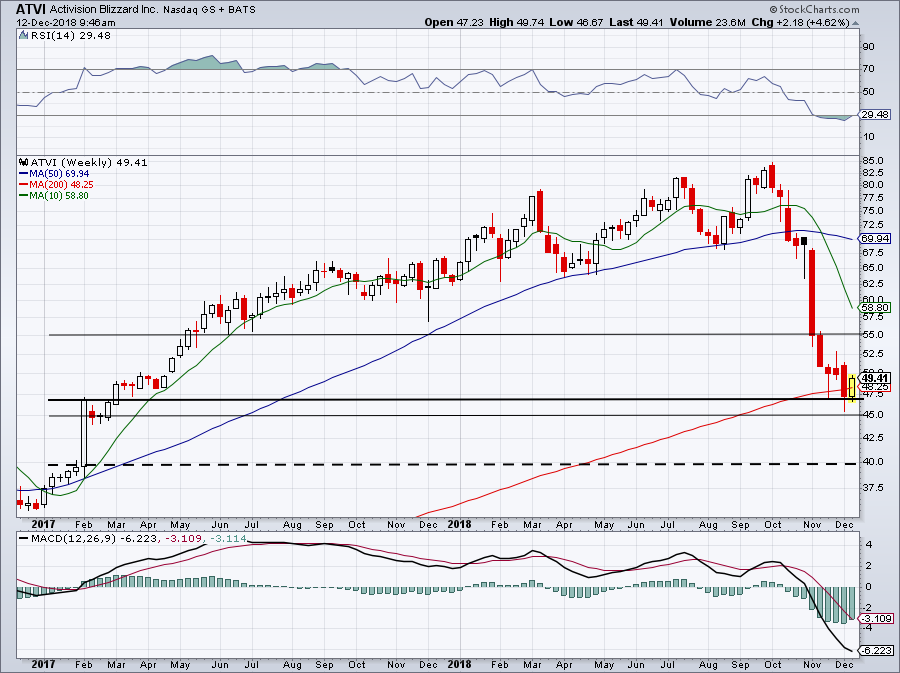Click the Chg +2.18 (+4.62%) value
Viewport: 900px width, 673px height.
tap(800, 22)
